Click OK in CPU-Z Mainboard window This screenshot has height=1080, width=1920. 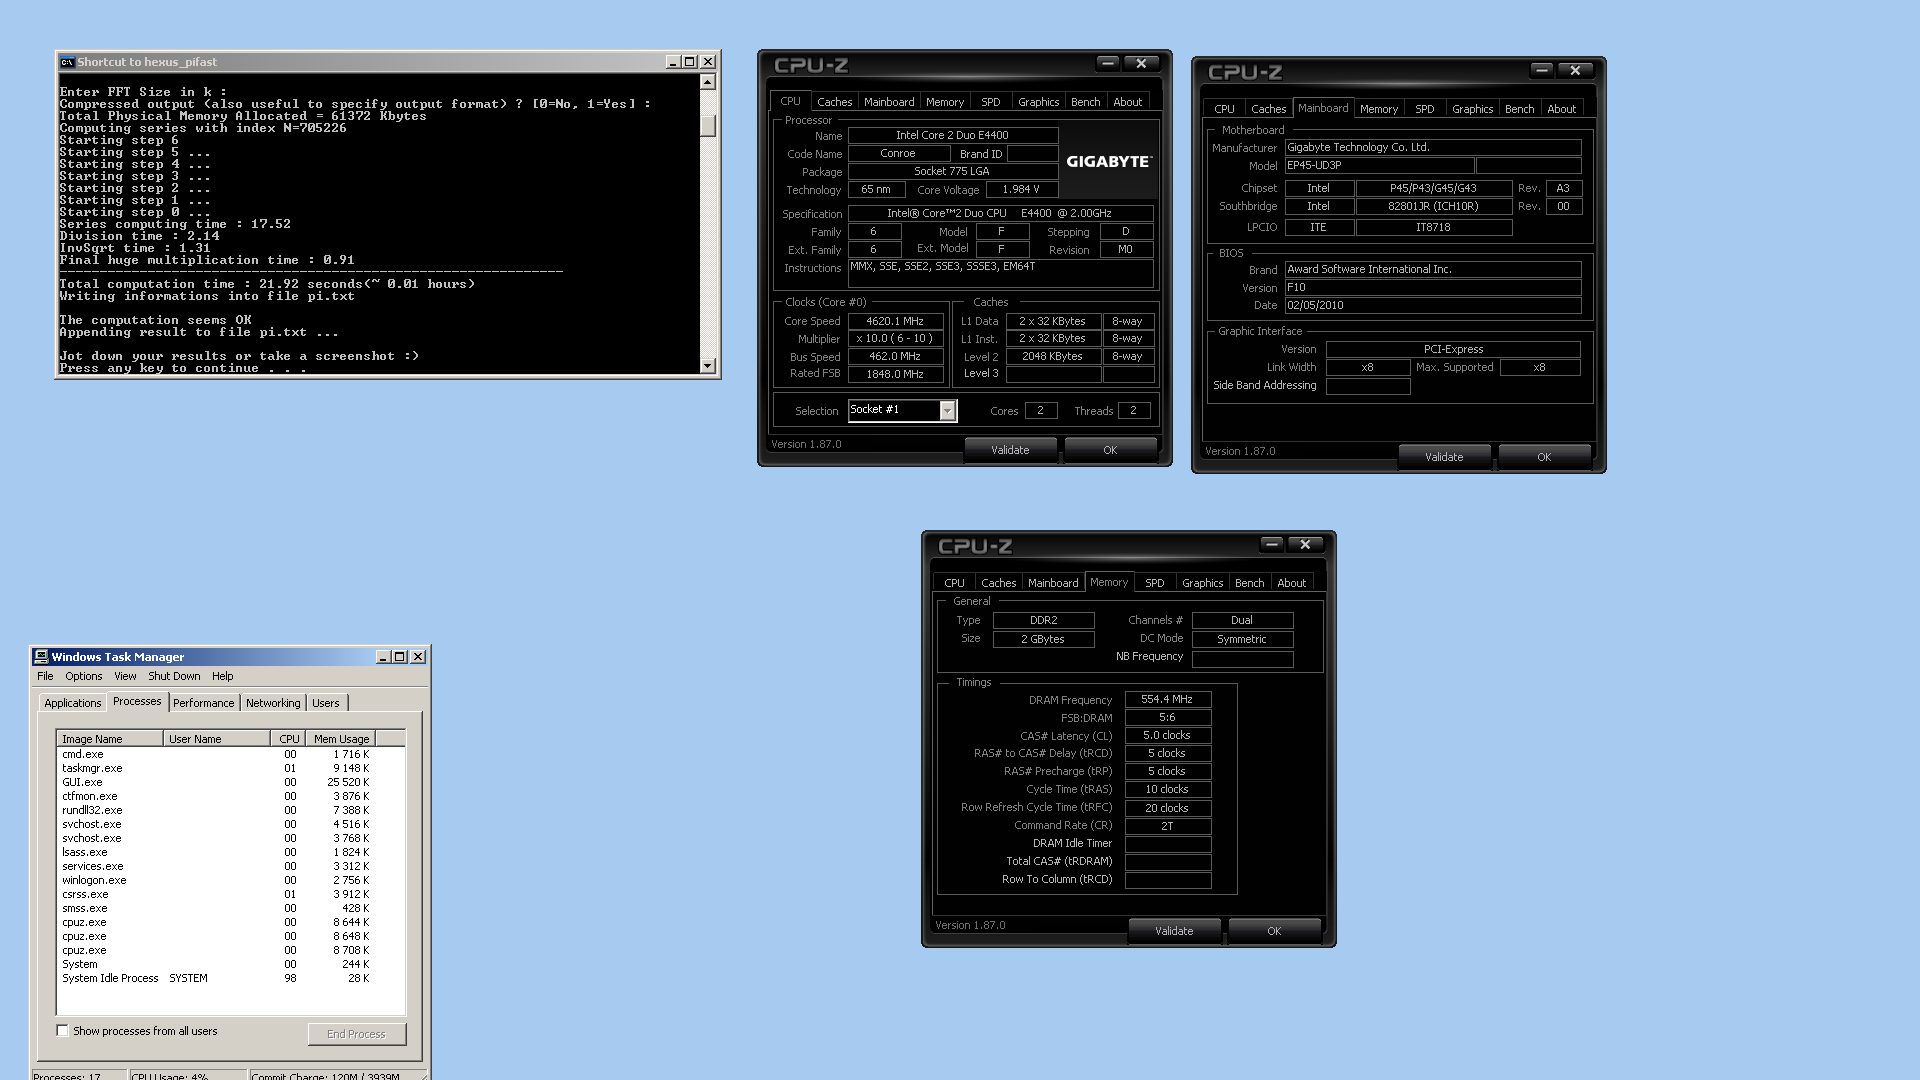tap(1544, 457)
